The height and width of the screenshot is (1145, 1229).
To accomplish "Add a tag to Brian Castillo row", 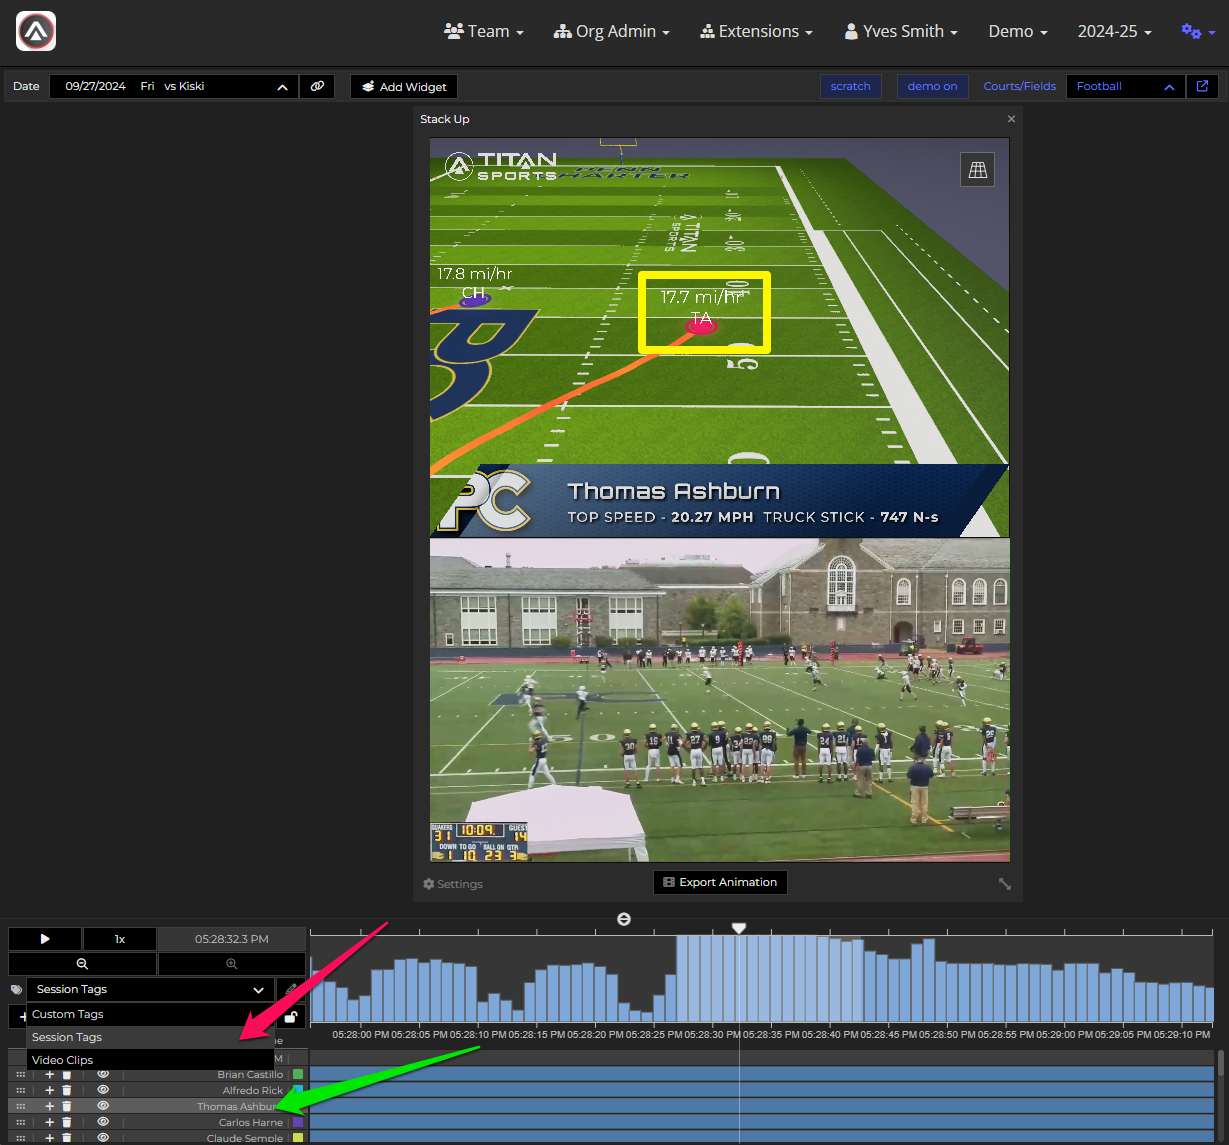I will click(50, 1074).
